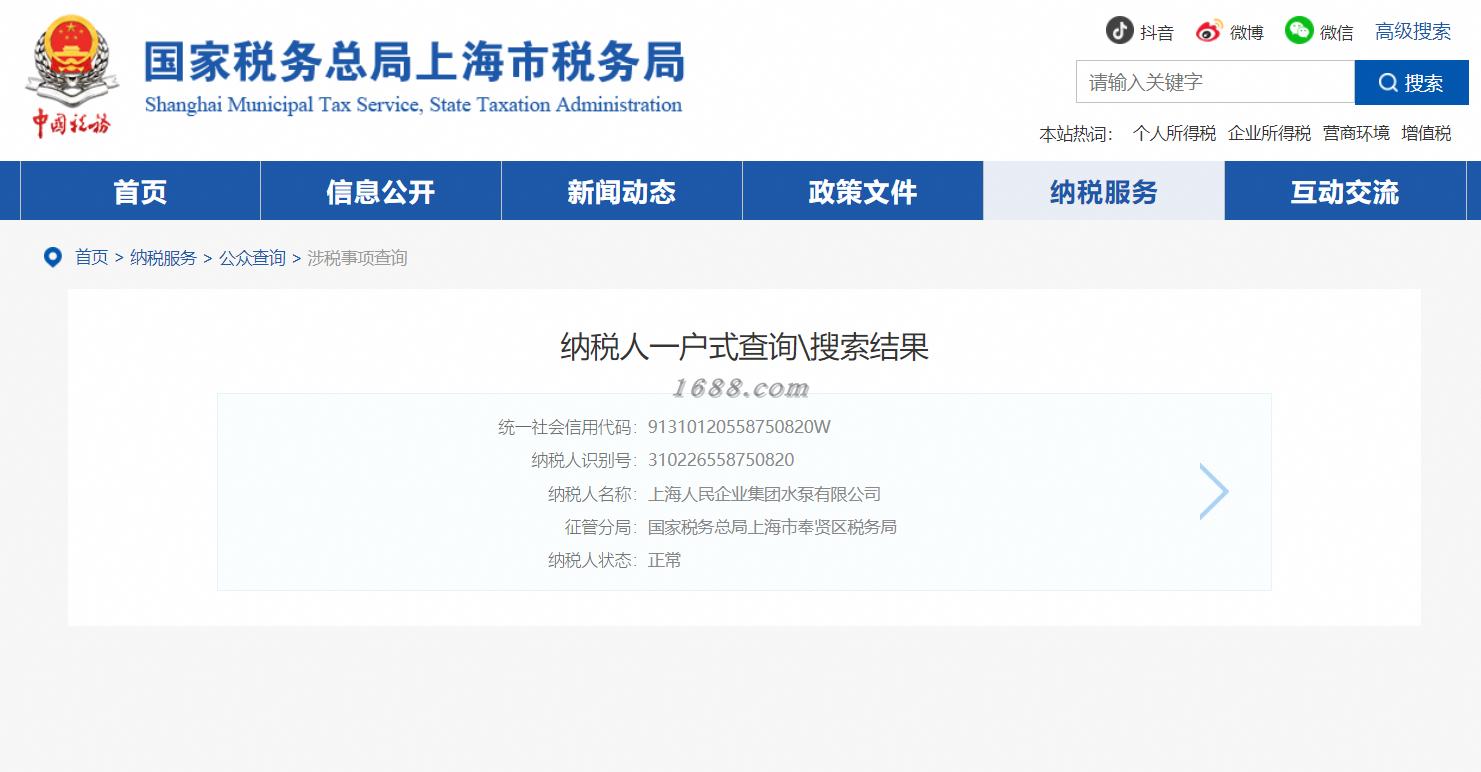Click the site title 国家税务总局上海市税务局
The height and width of the screenshot is (772, 1481).
tap(414, 62)
